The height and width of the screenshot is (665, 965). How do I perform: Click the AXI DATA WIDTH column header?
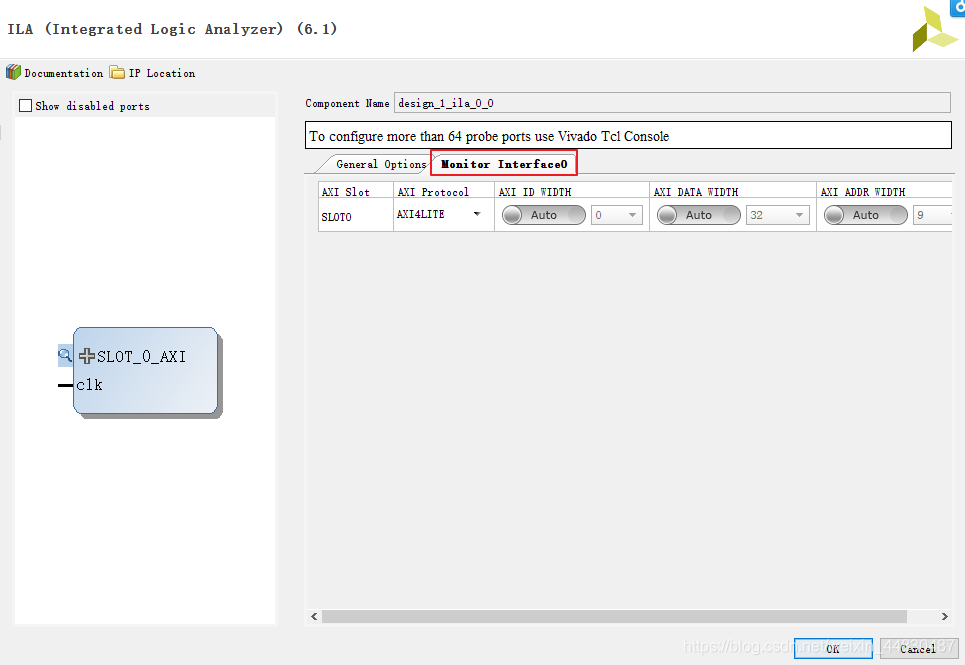(x=733, y=191)
